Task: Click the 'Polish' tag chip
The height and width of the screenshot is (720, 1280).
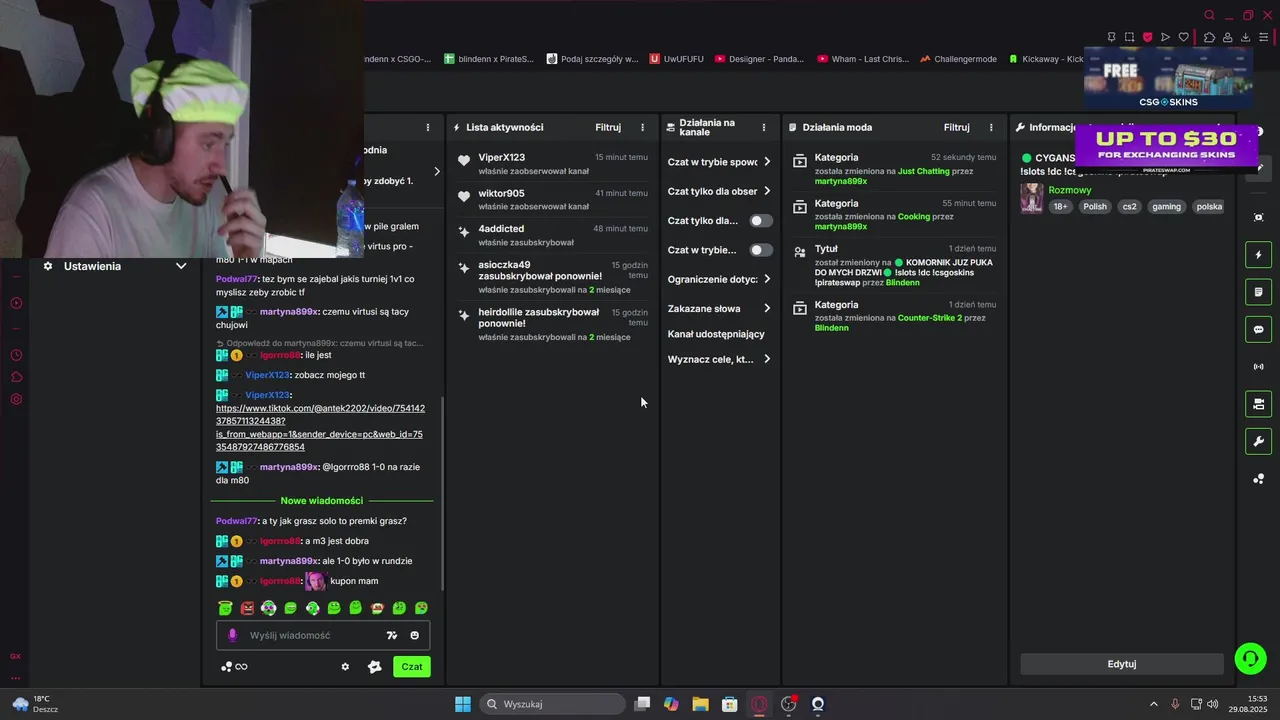Action: pyautogui.click(x=1095, y=207)
